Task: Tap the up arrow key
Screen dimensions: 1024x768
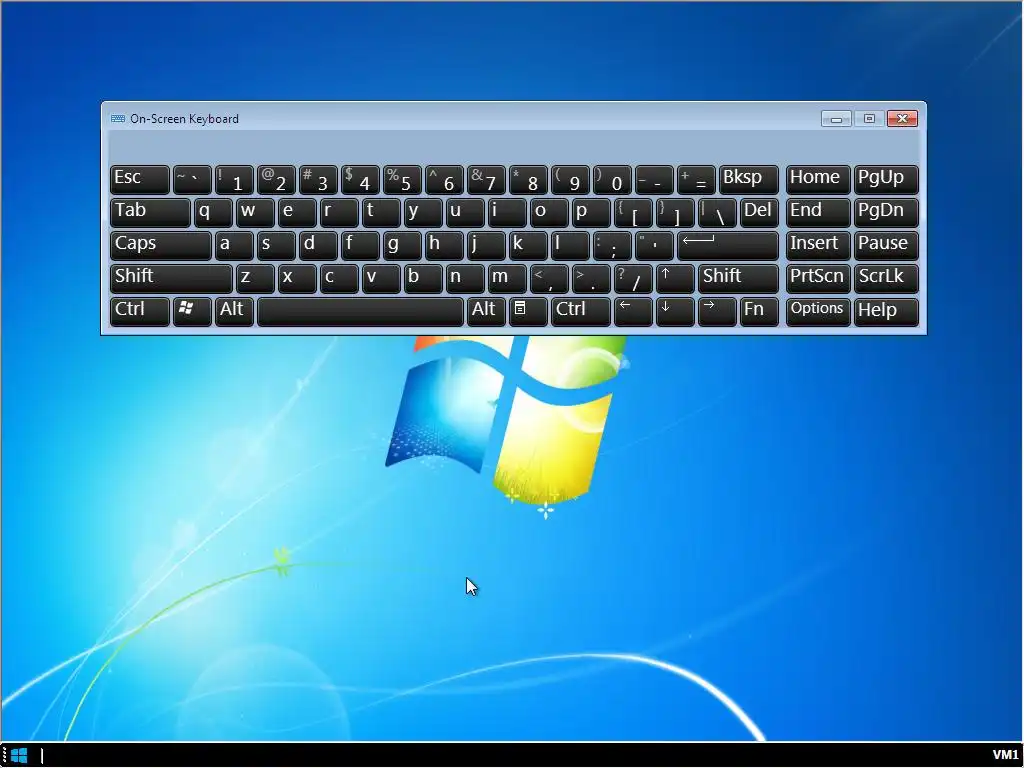Action: click(675, 279)
